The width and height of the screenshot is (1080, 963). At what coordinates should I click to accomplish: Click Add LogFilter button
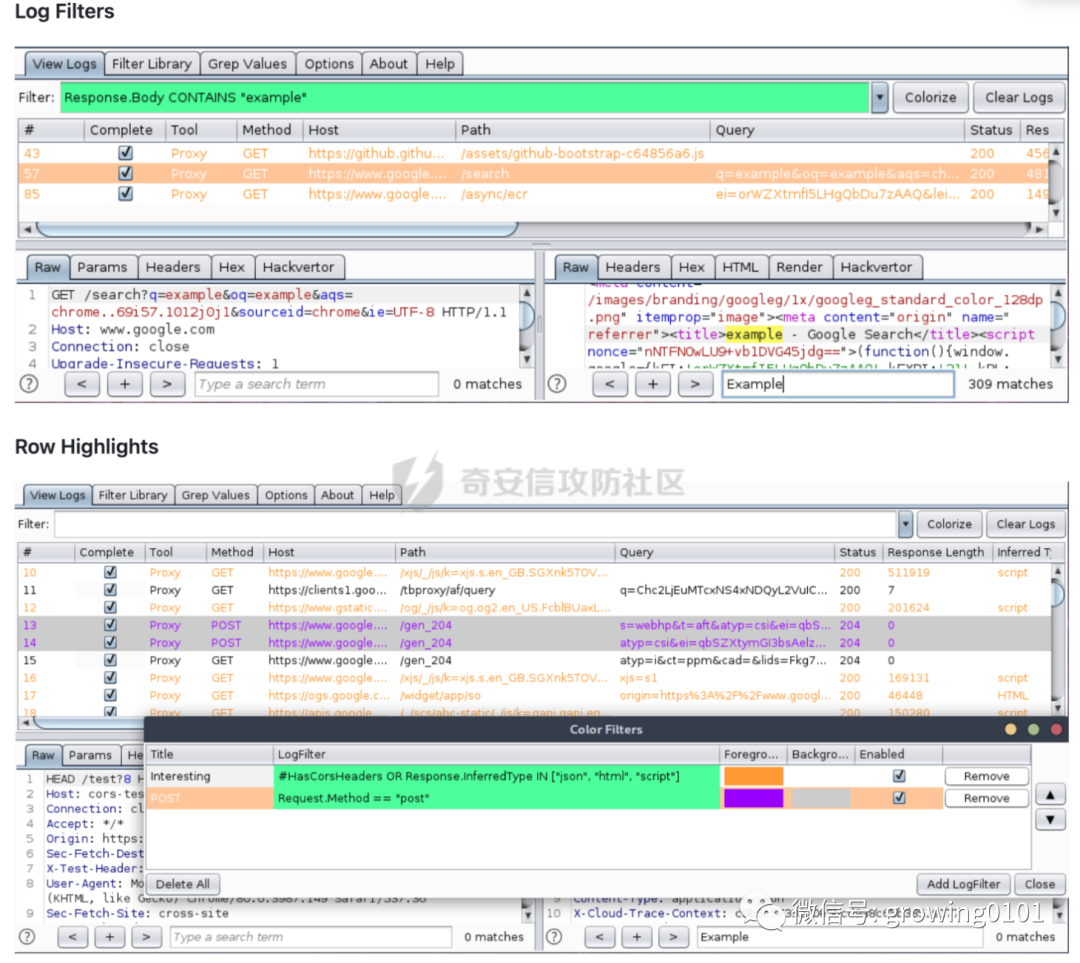pos(963,884)
